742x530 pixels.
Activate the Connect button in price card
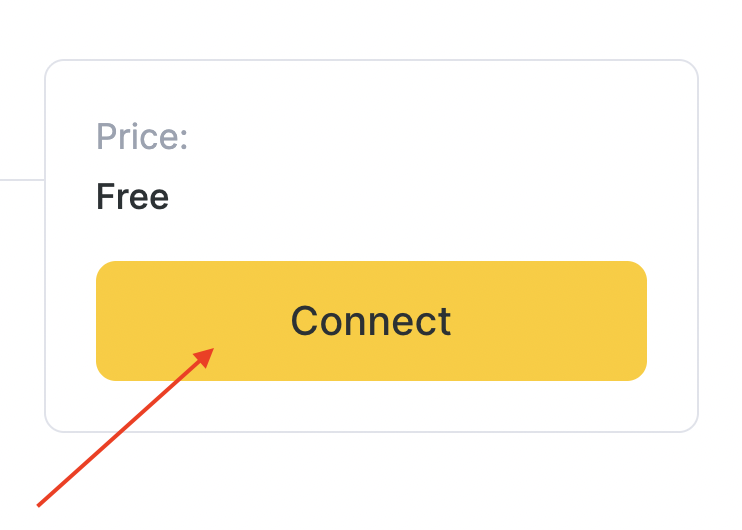[x=371, y=321]
